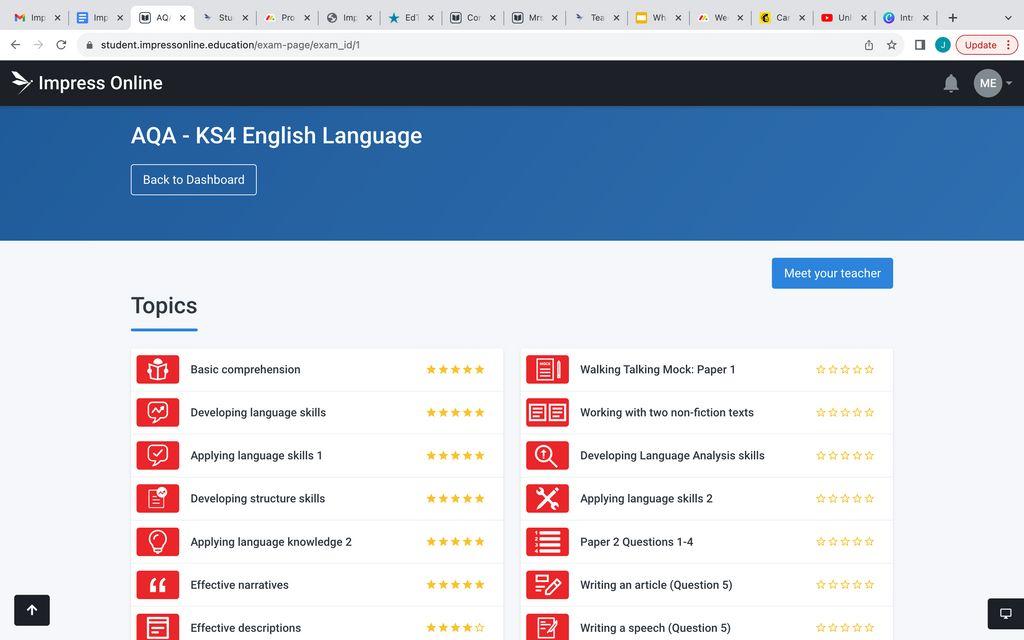
Task: Open Paper 2 Questions 1-4 topic link
Action: pos(637,542)
